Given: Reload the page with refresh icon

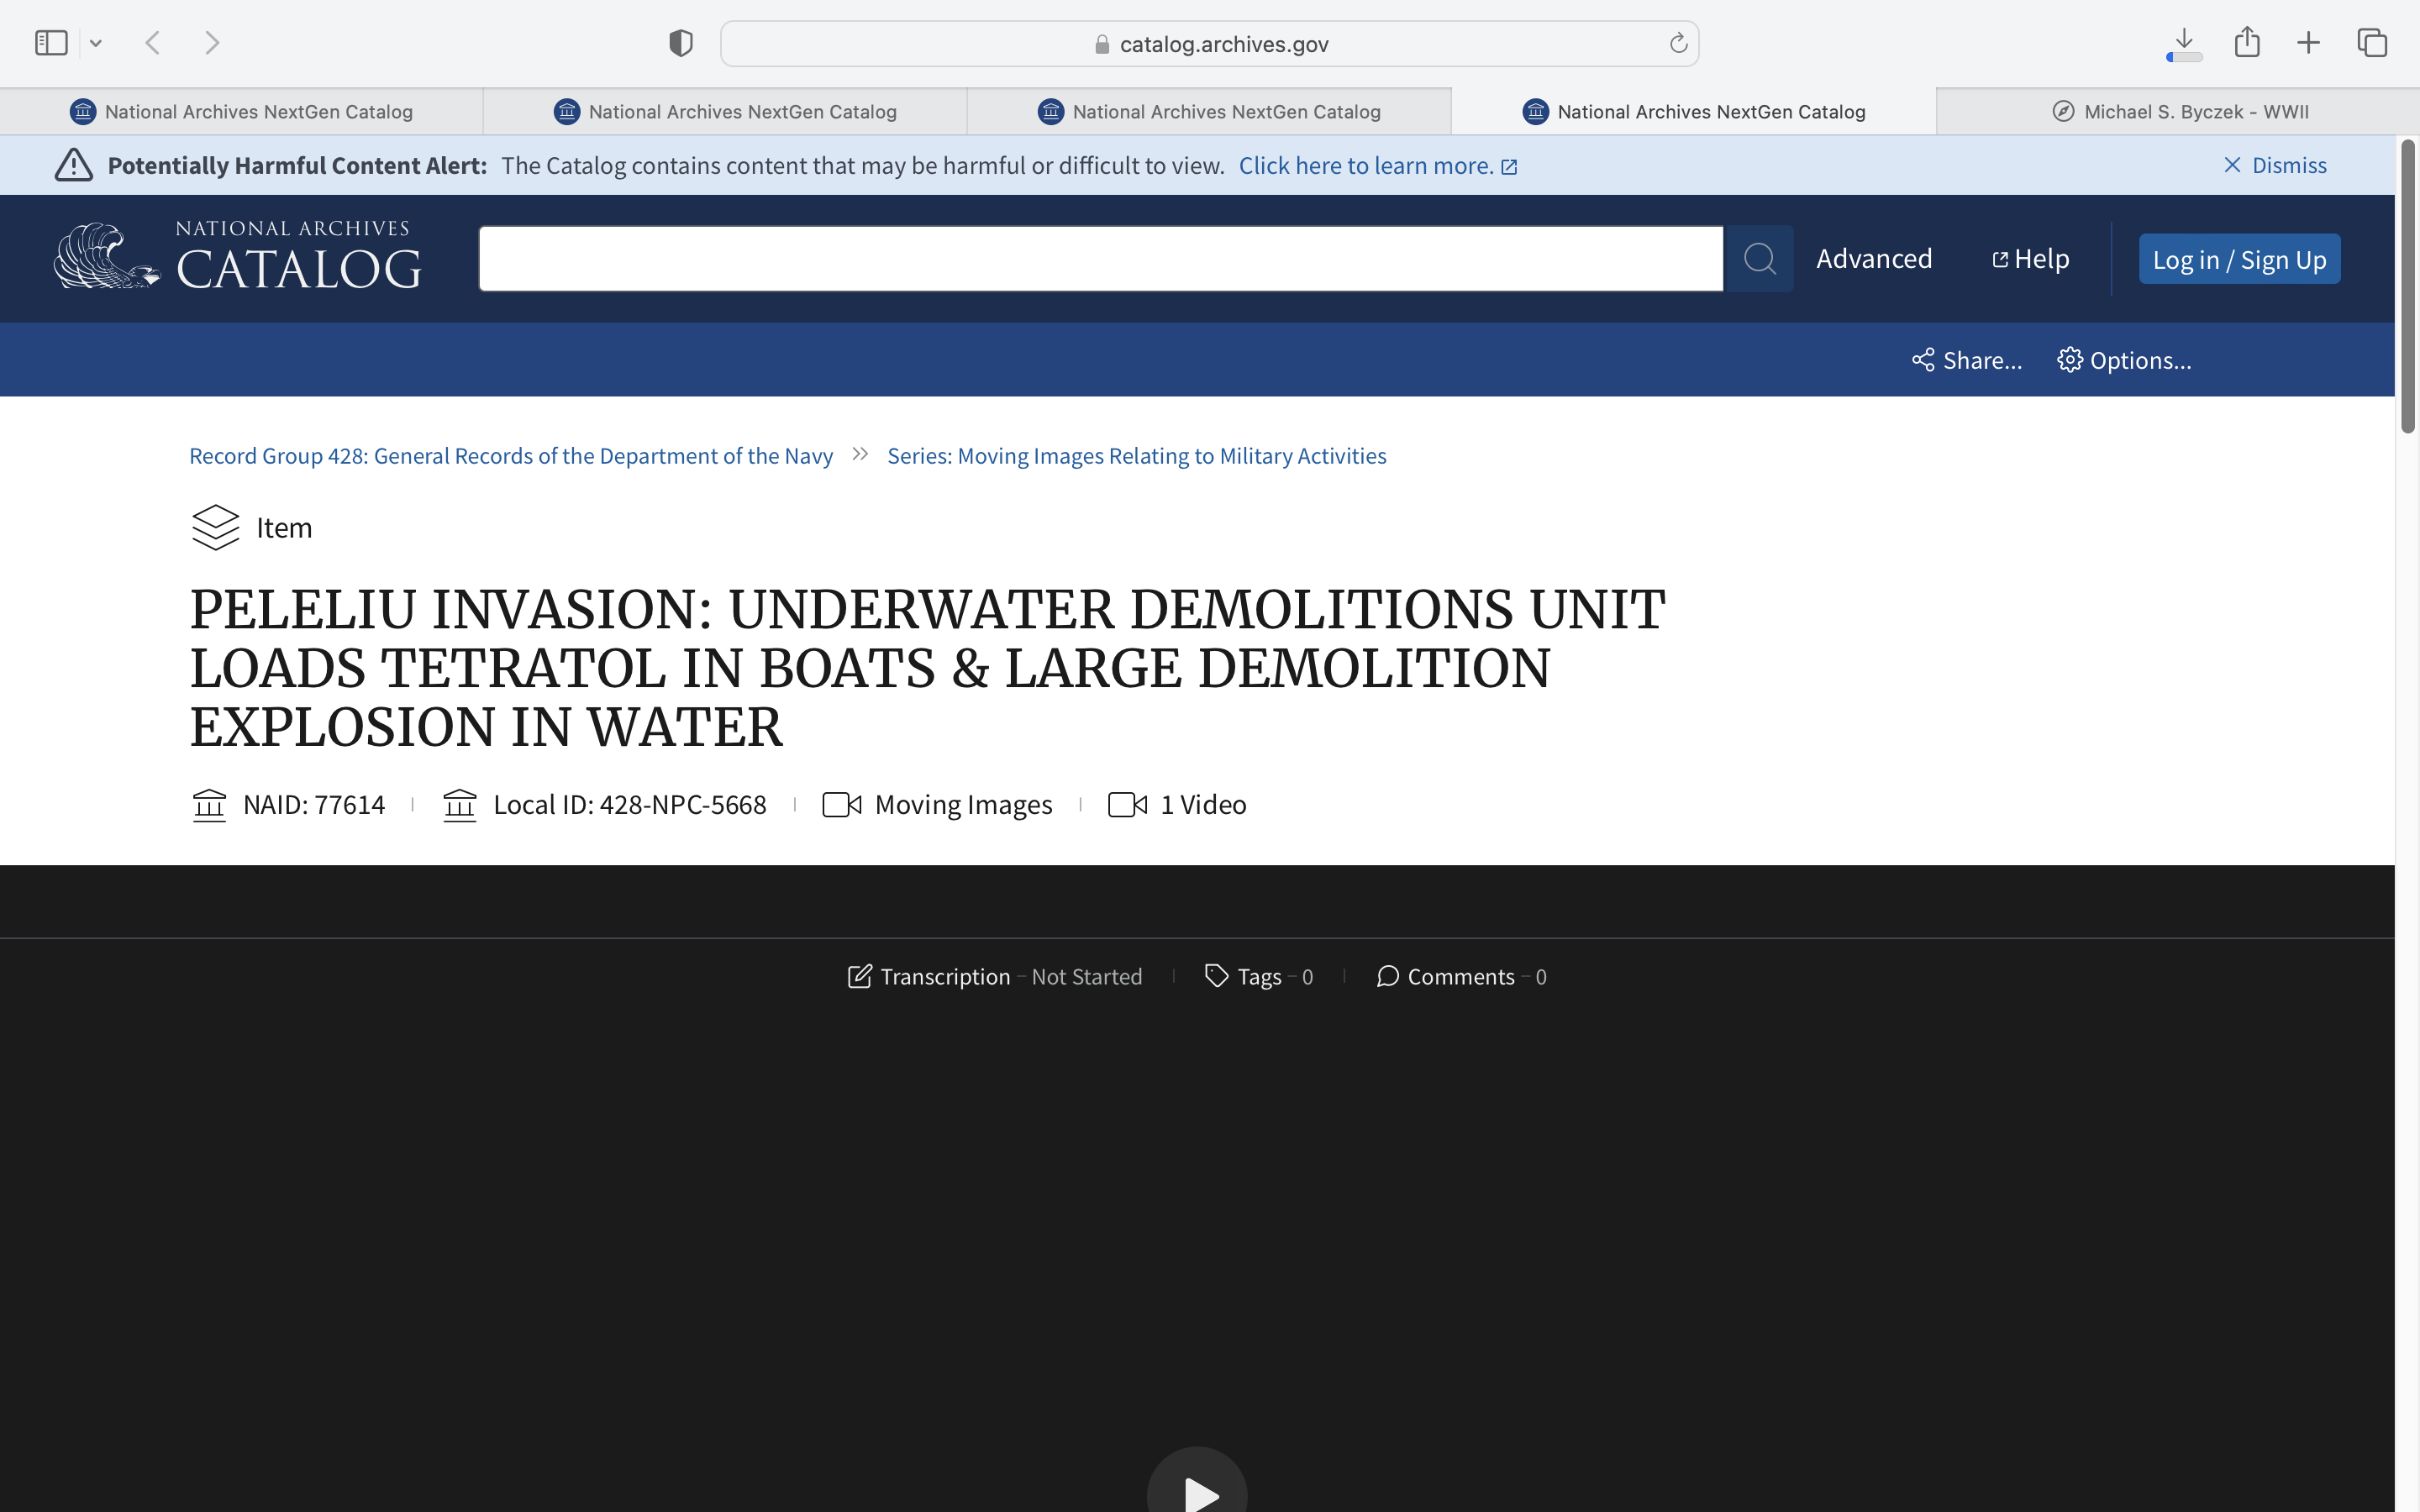Looking at the screenshot, I should click(1678, 43).
